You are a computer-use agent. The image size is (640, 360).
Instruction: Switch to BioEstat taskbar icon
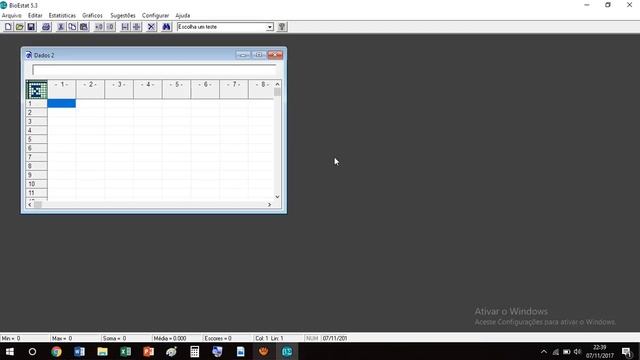[x=287, y=352]
